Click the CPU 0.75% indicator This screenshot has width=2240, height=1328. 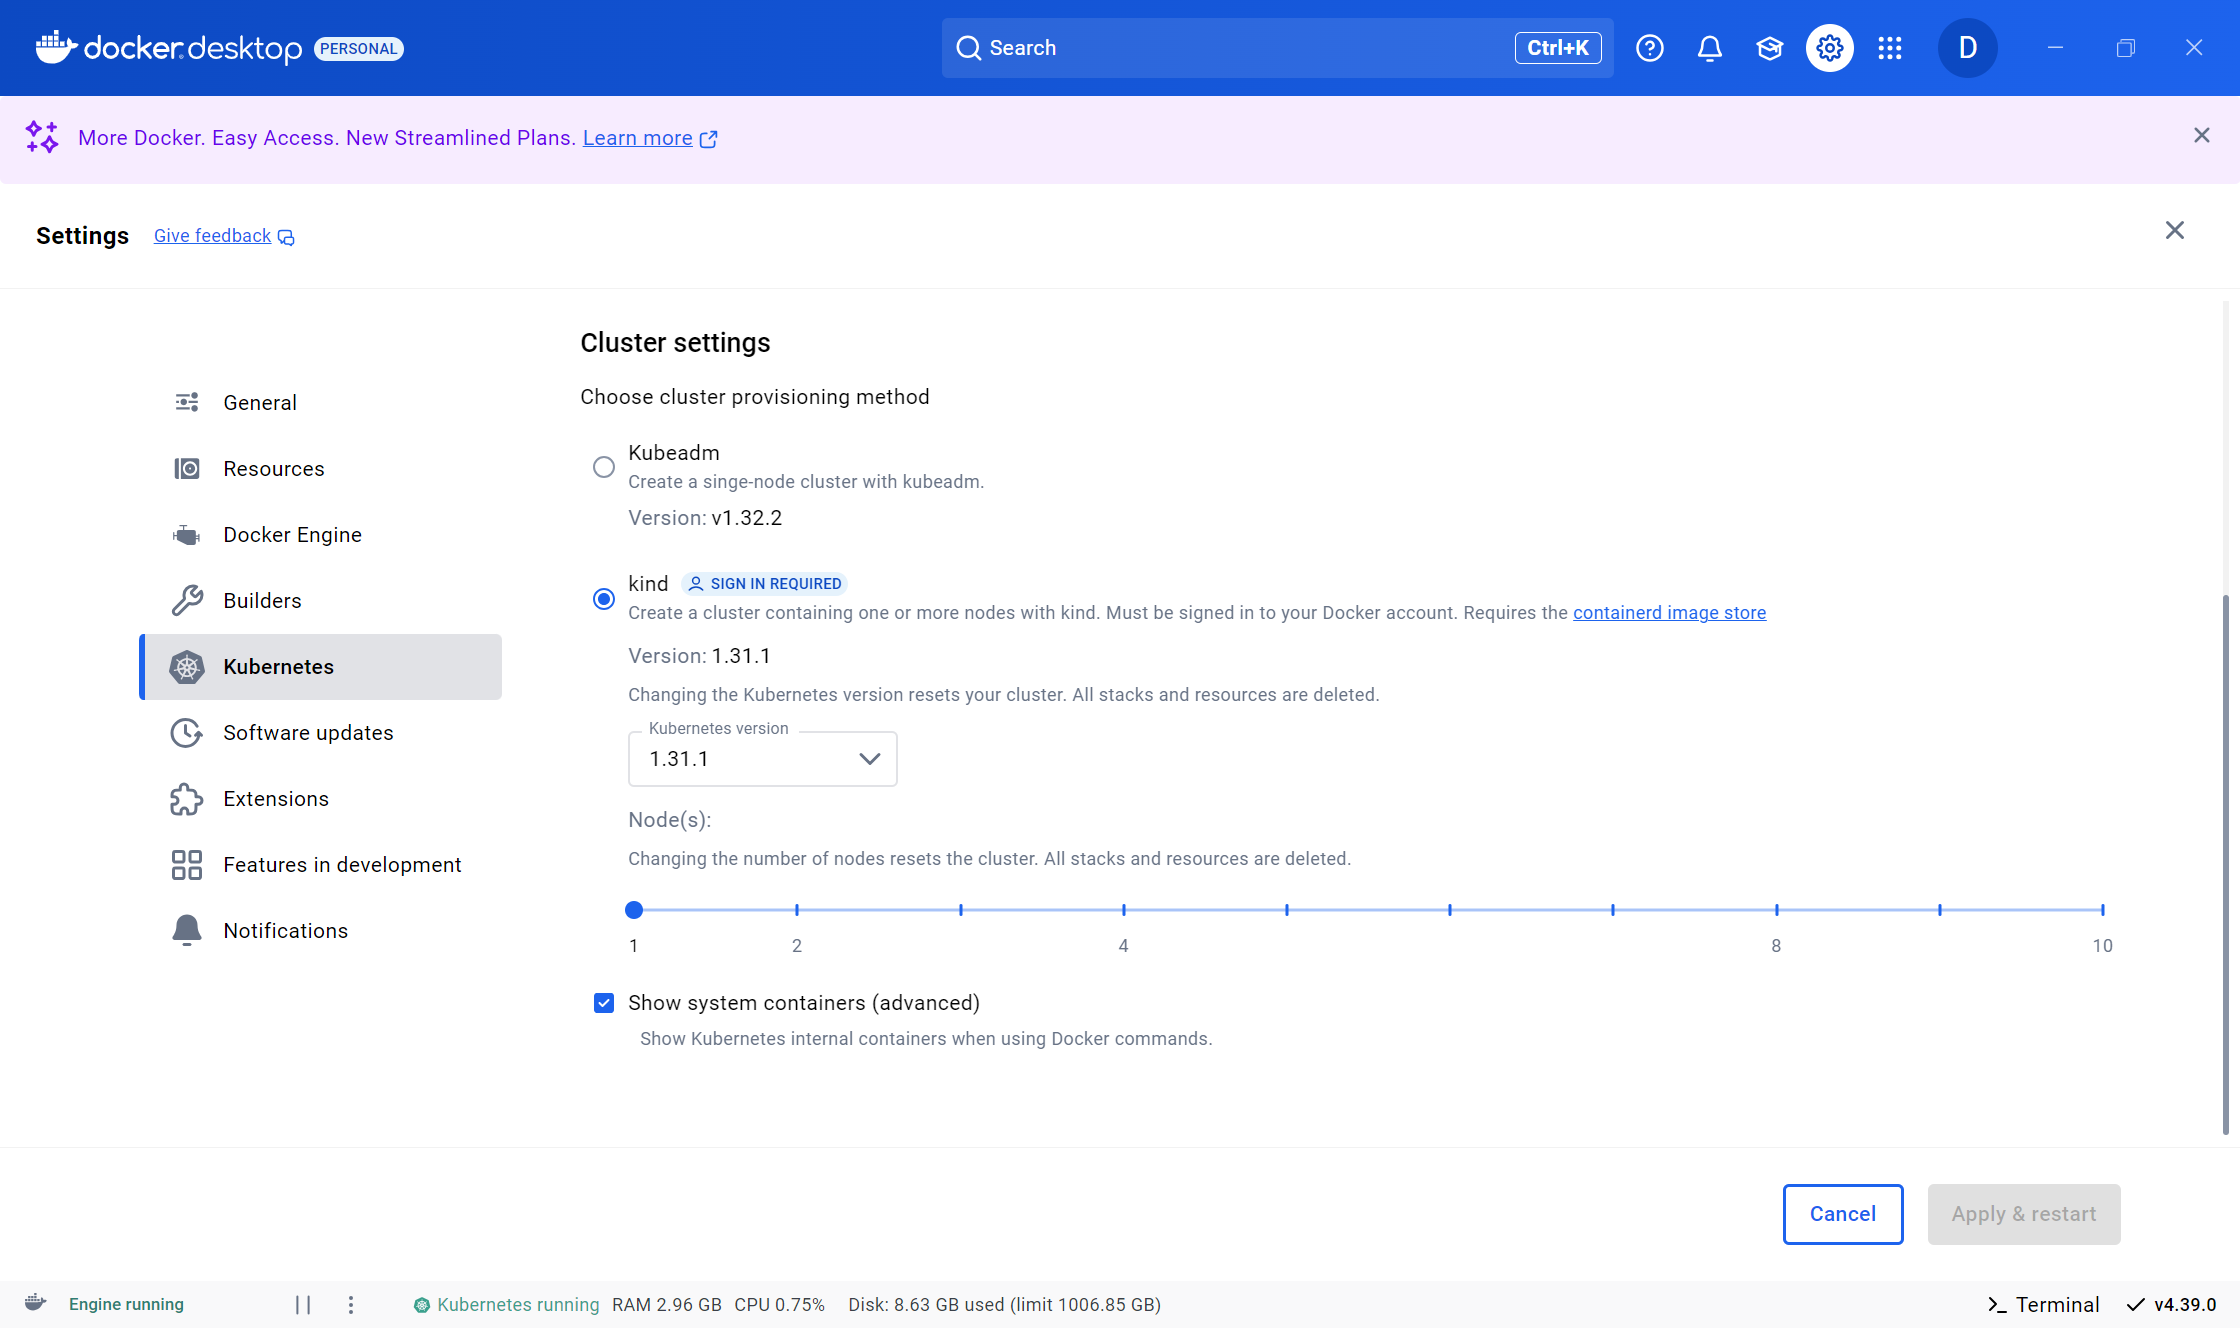click(x=780, y=1305)
